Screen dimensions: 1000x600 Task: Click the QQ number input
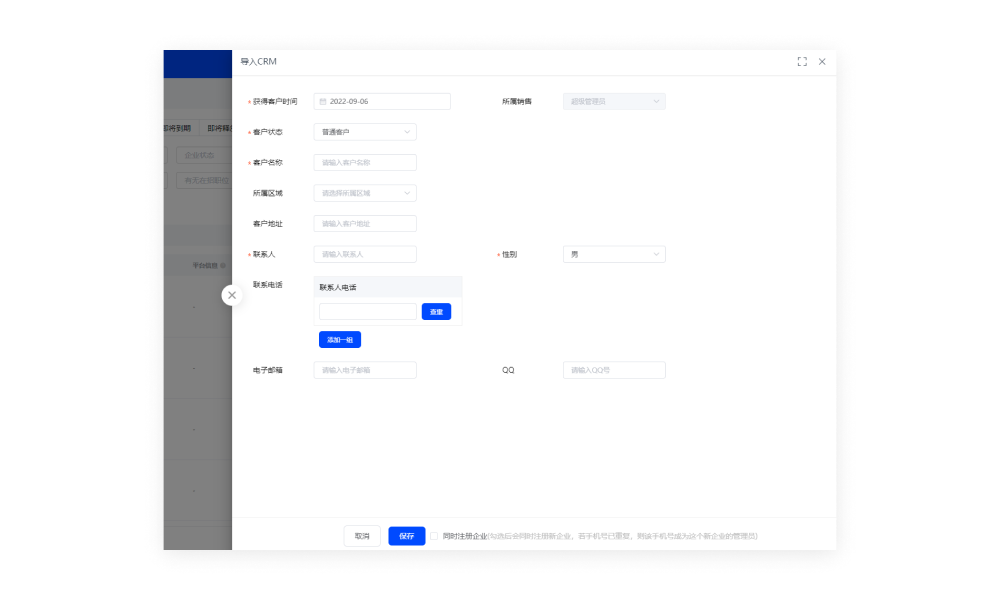(614, 370)
